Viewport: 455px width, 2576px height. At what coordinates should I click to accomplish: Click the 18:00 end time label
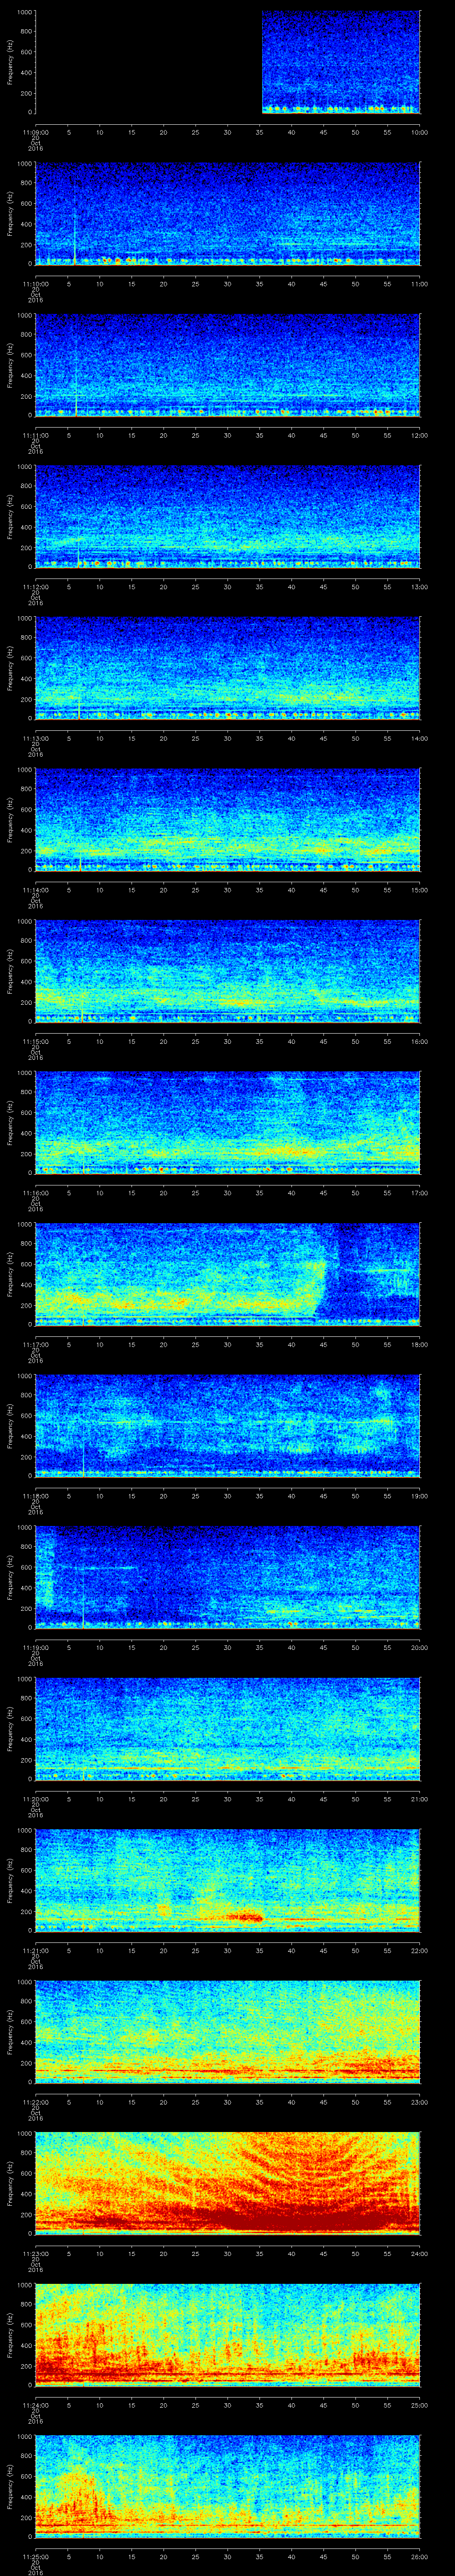click(x=420, y=1344)
